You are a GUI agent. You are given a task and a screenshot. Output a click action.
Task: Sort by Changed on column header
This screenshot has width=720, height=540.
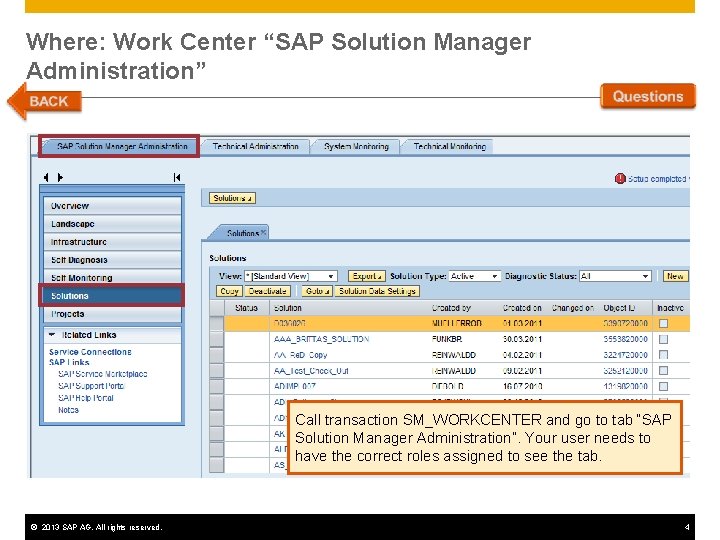tap(573, 308)
